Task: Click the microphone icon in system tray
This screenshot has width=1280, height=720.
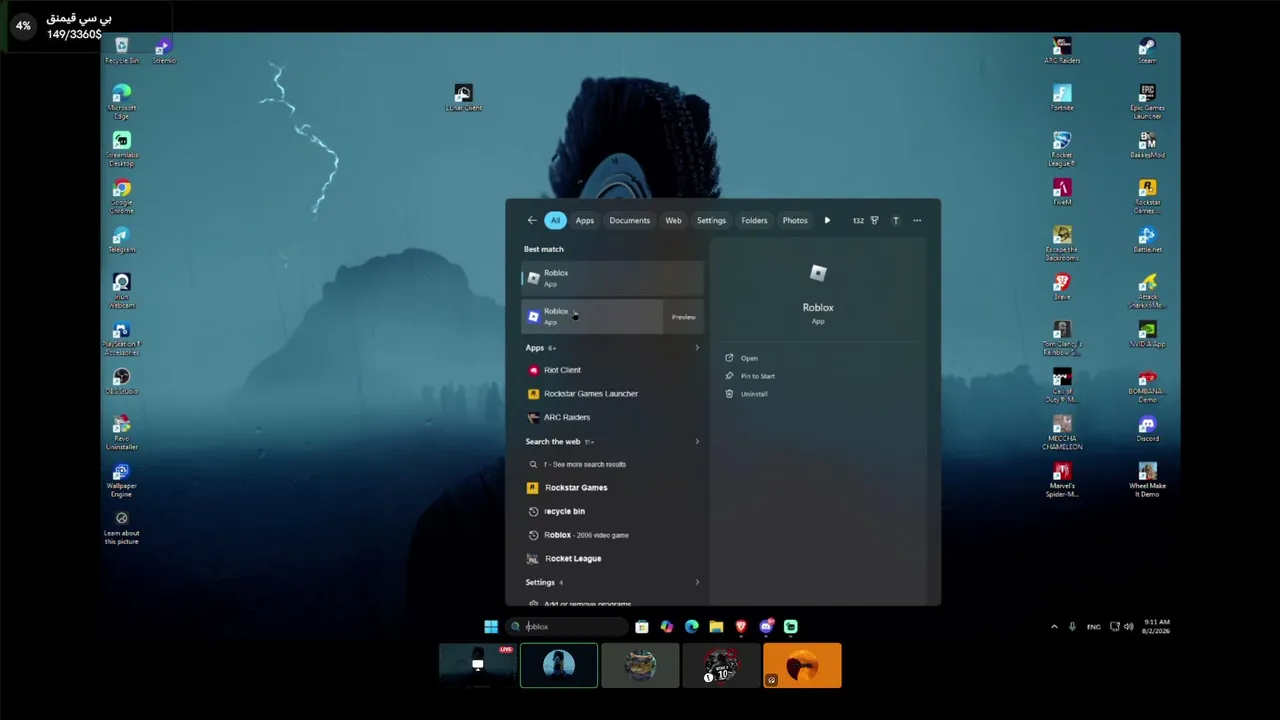Action: pyautogui.click(x=1072, y=627)
